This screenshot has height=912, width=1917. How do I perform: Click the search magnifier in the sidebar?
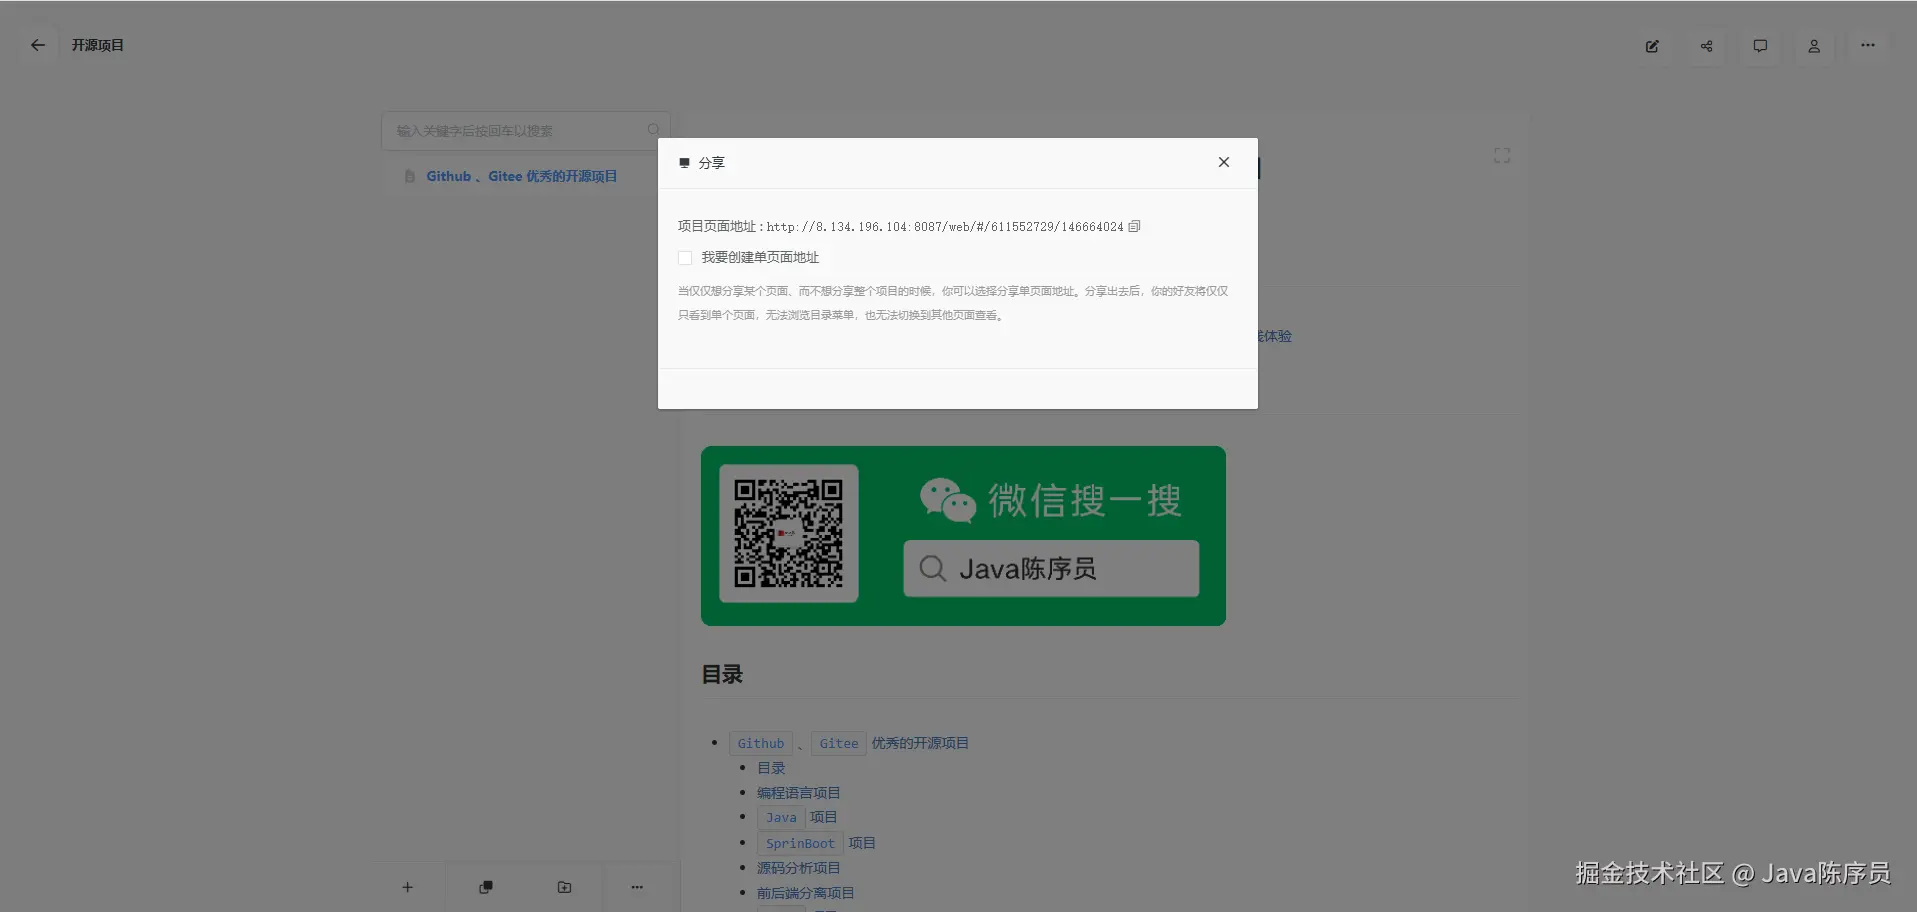653,130
